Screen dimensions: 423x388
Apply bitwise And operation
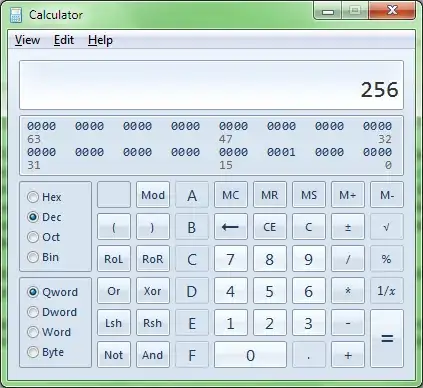pos(153,355)
